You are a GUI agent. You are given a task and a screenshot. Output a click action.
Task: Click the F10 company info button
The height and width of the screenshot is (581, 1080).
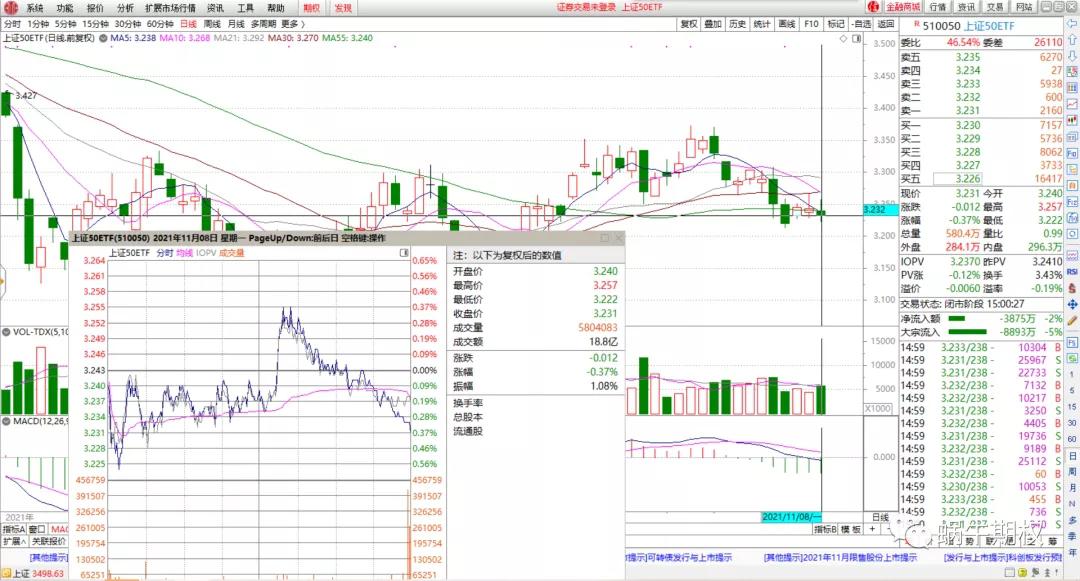point(810,24)
